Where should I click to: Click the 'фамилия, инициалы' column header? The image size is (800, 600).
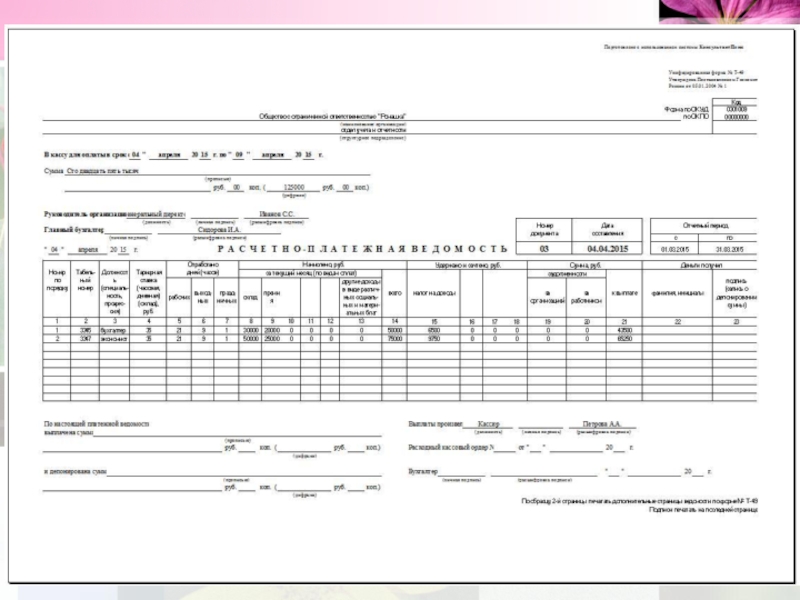[x=677, y=293]
